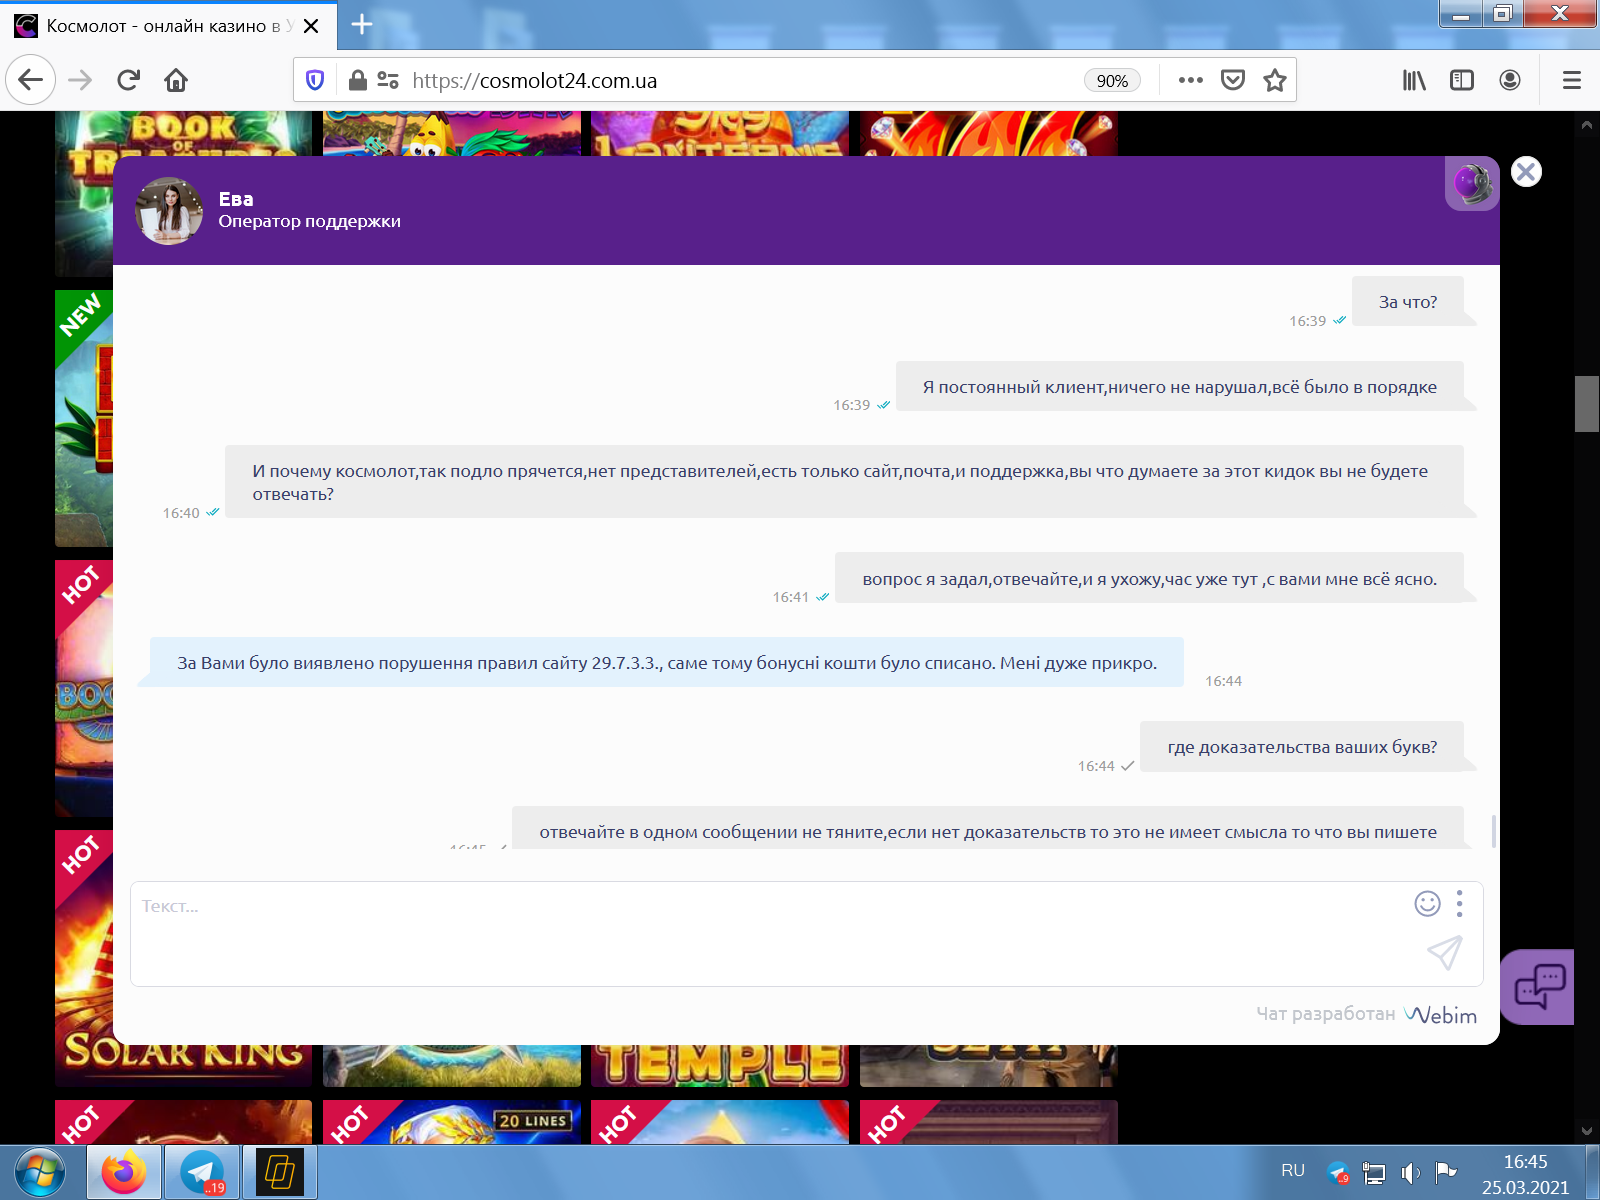
Task: Switch the RU keyboard language indicator
Action: tap(1292, 1171)
